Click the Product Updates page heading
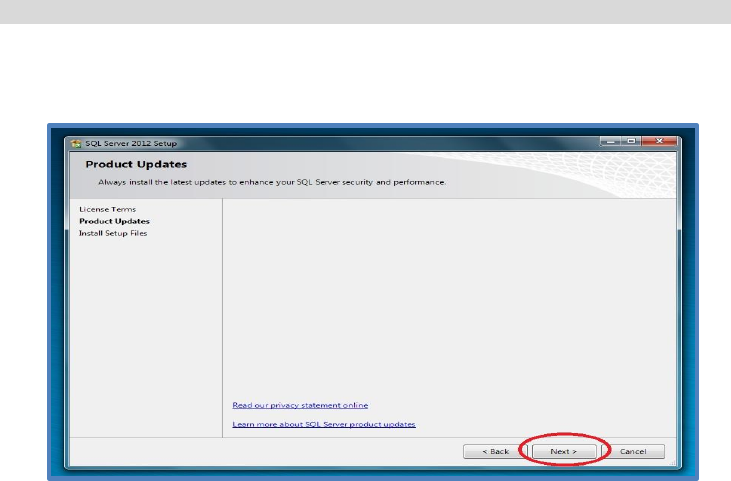Viewport: 731px width, 481px height. pyautogui.click(x=136, y=164)
